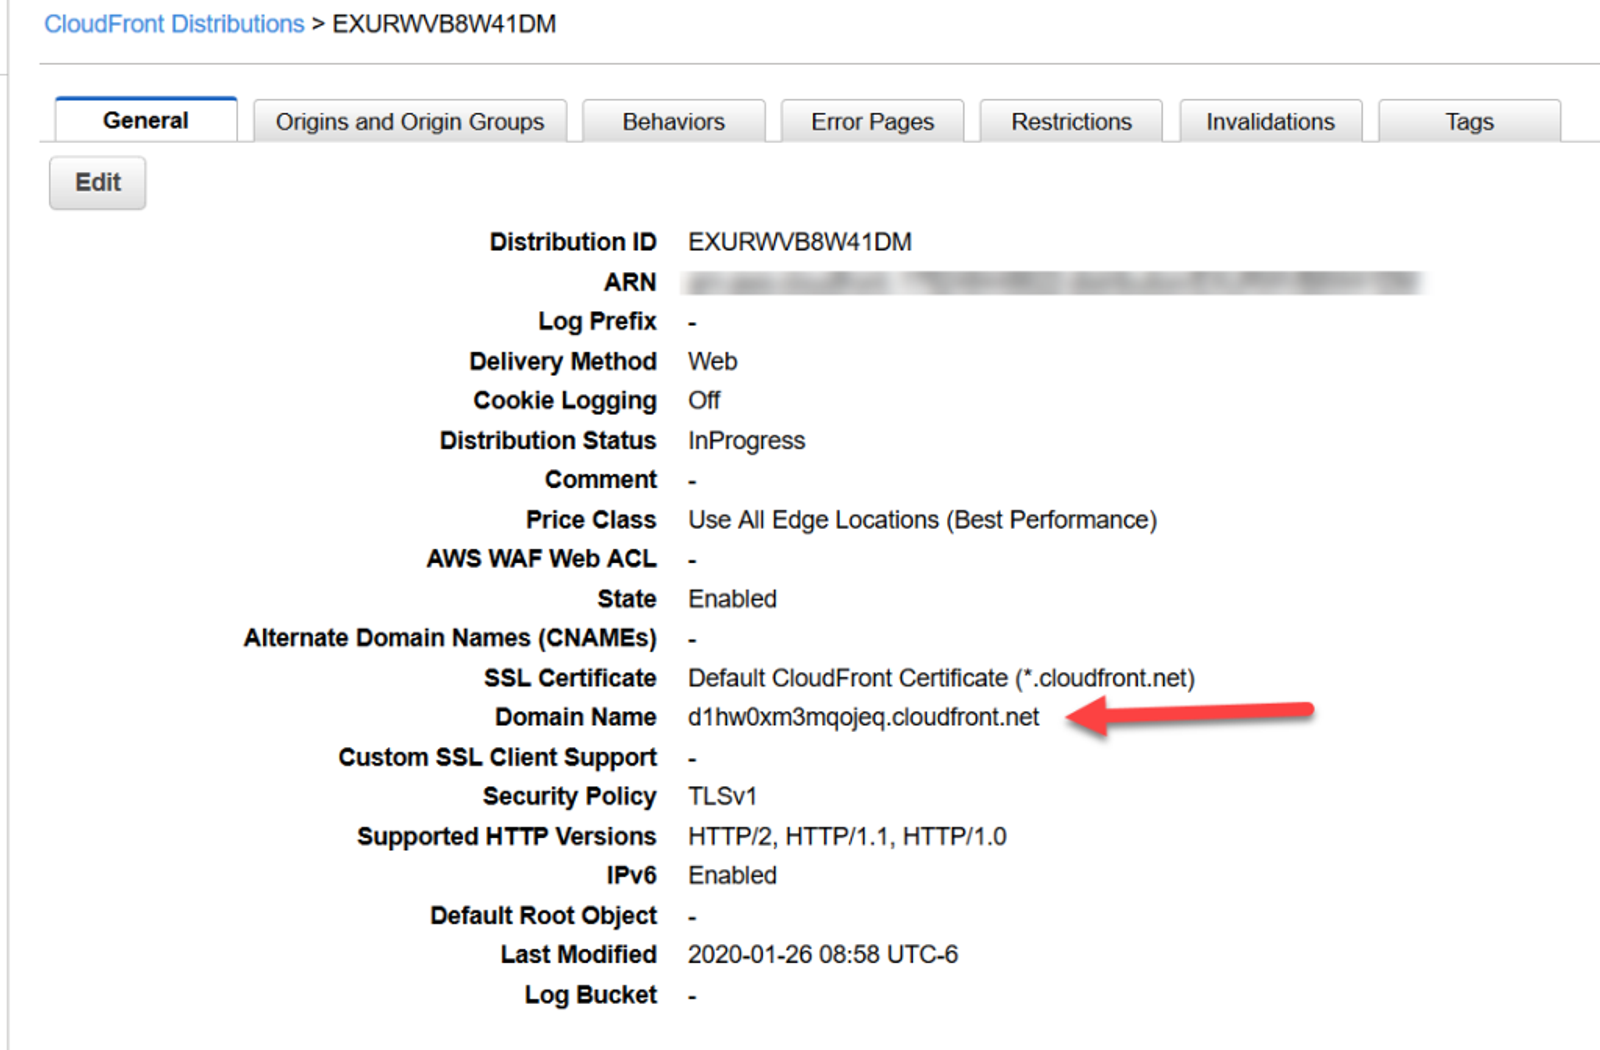The height and width of the screenshot is (1050, 1600).
Task: Click the Security Policy value TLSv1
Action: tap(722, 796)
